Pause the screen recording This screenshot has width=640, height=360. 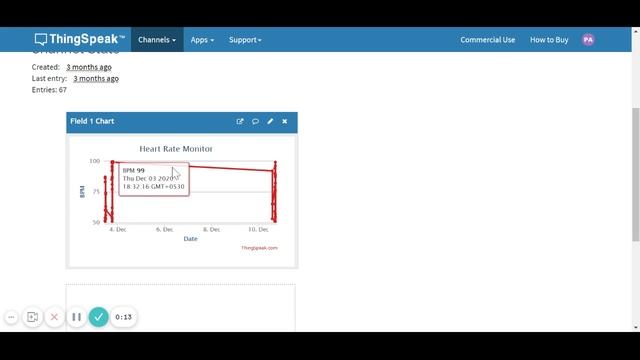click(x=76, y=317)
